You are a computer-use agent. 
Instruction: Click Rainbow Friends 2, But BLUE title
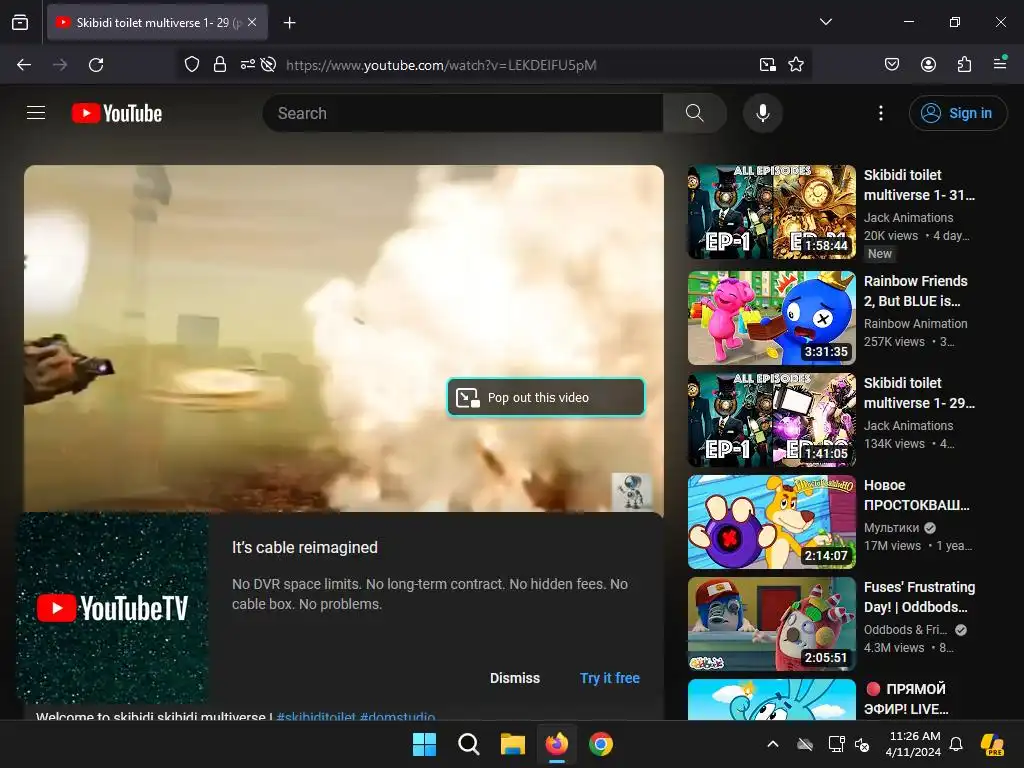[x=916, y=291]
